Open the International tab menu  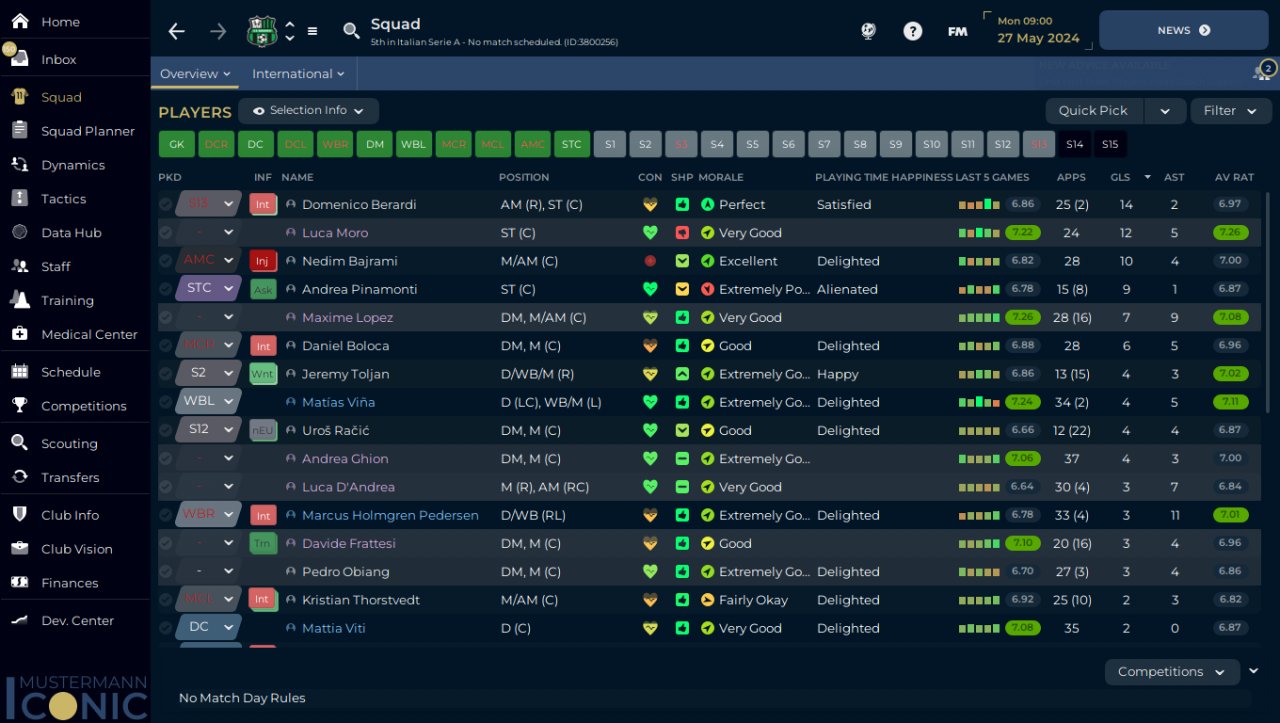tap(298, 74)
